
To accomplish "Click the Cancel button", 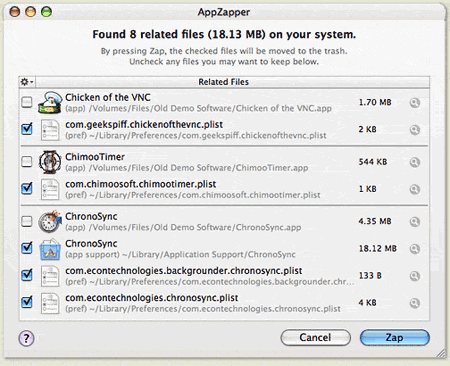I will pyautogui.click(x=315, y=337).
